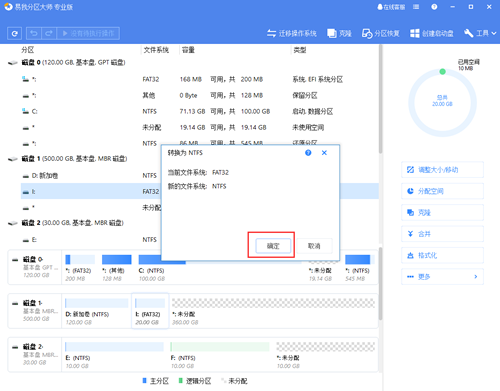Click the help question icon in title bar

[434, 7]
